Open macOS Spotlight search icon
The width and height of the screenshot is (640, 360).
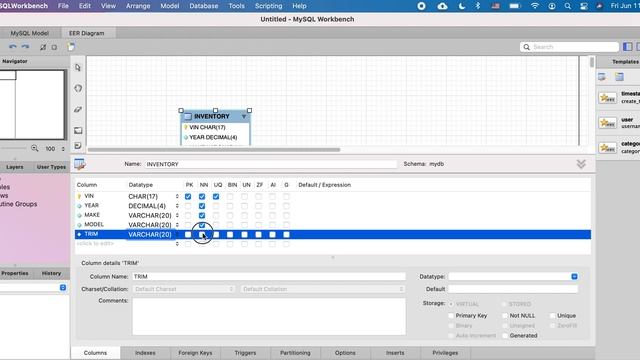(568, 6)
